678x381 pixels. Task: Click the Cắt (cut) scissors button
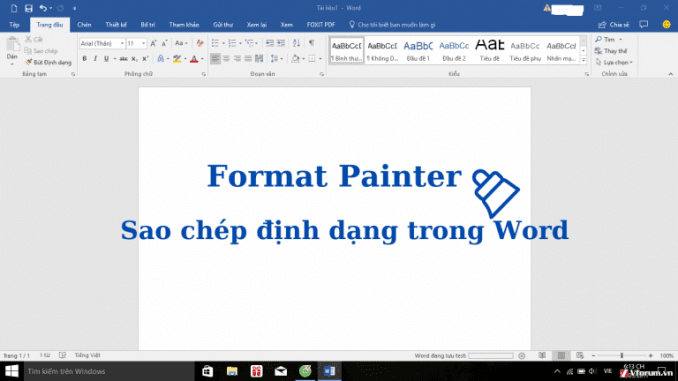[x=34, y=39]
